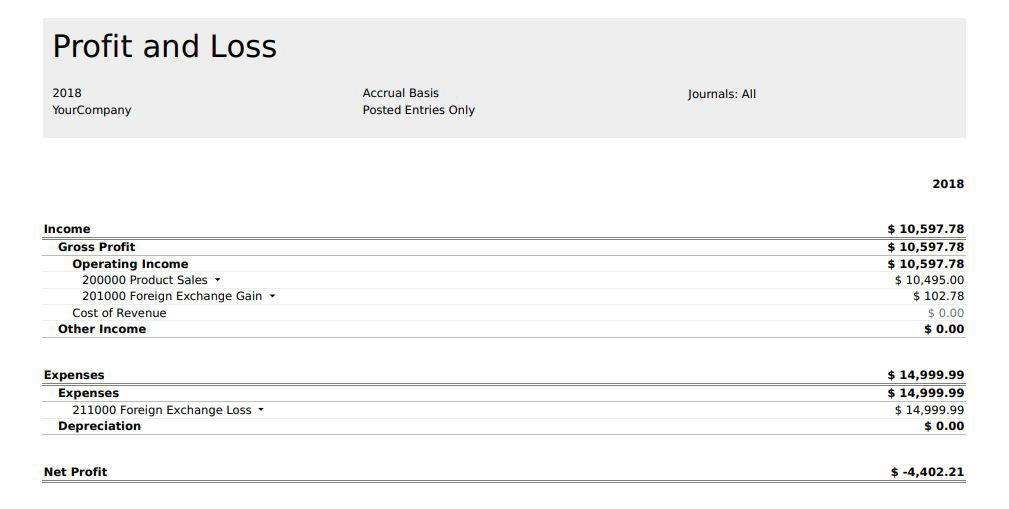Select the Net Profit row label
This screenshot has width=1009, height=509.
[75, 472]
